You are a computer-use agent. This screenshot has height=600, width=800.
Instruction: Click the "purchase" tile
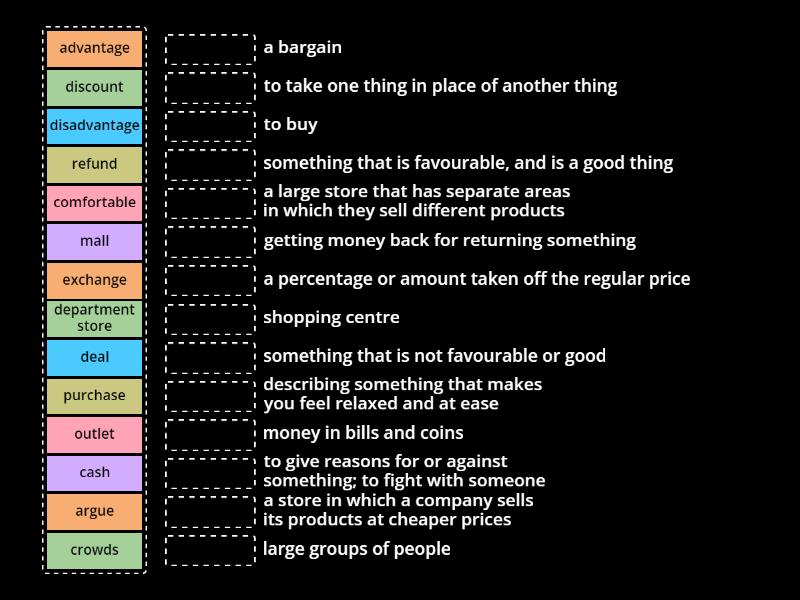pyautogui.click(x=94, y=395)
